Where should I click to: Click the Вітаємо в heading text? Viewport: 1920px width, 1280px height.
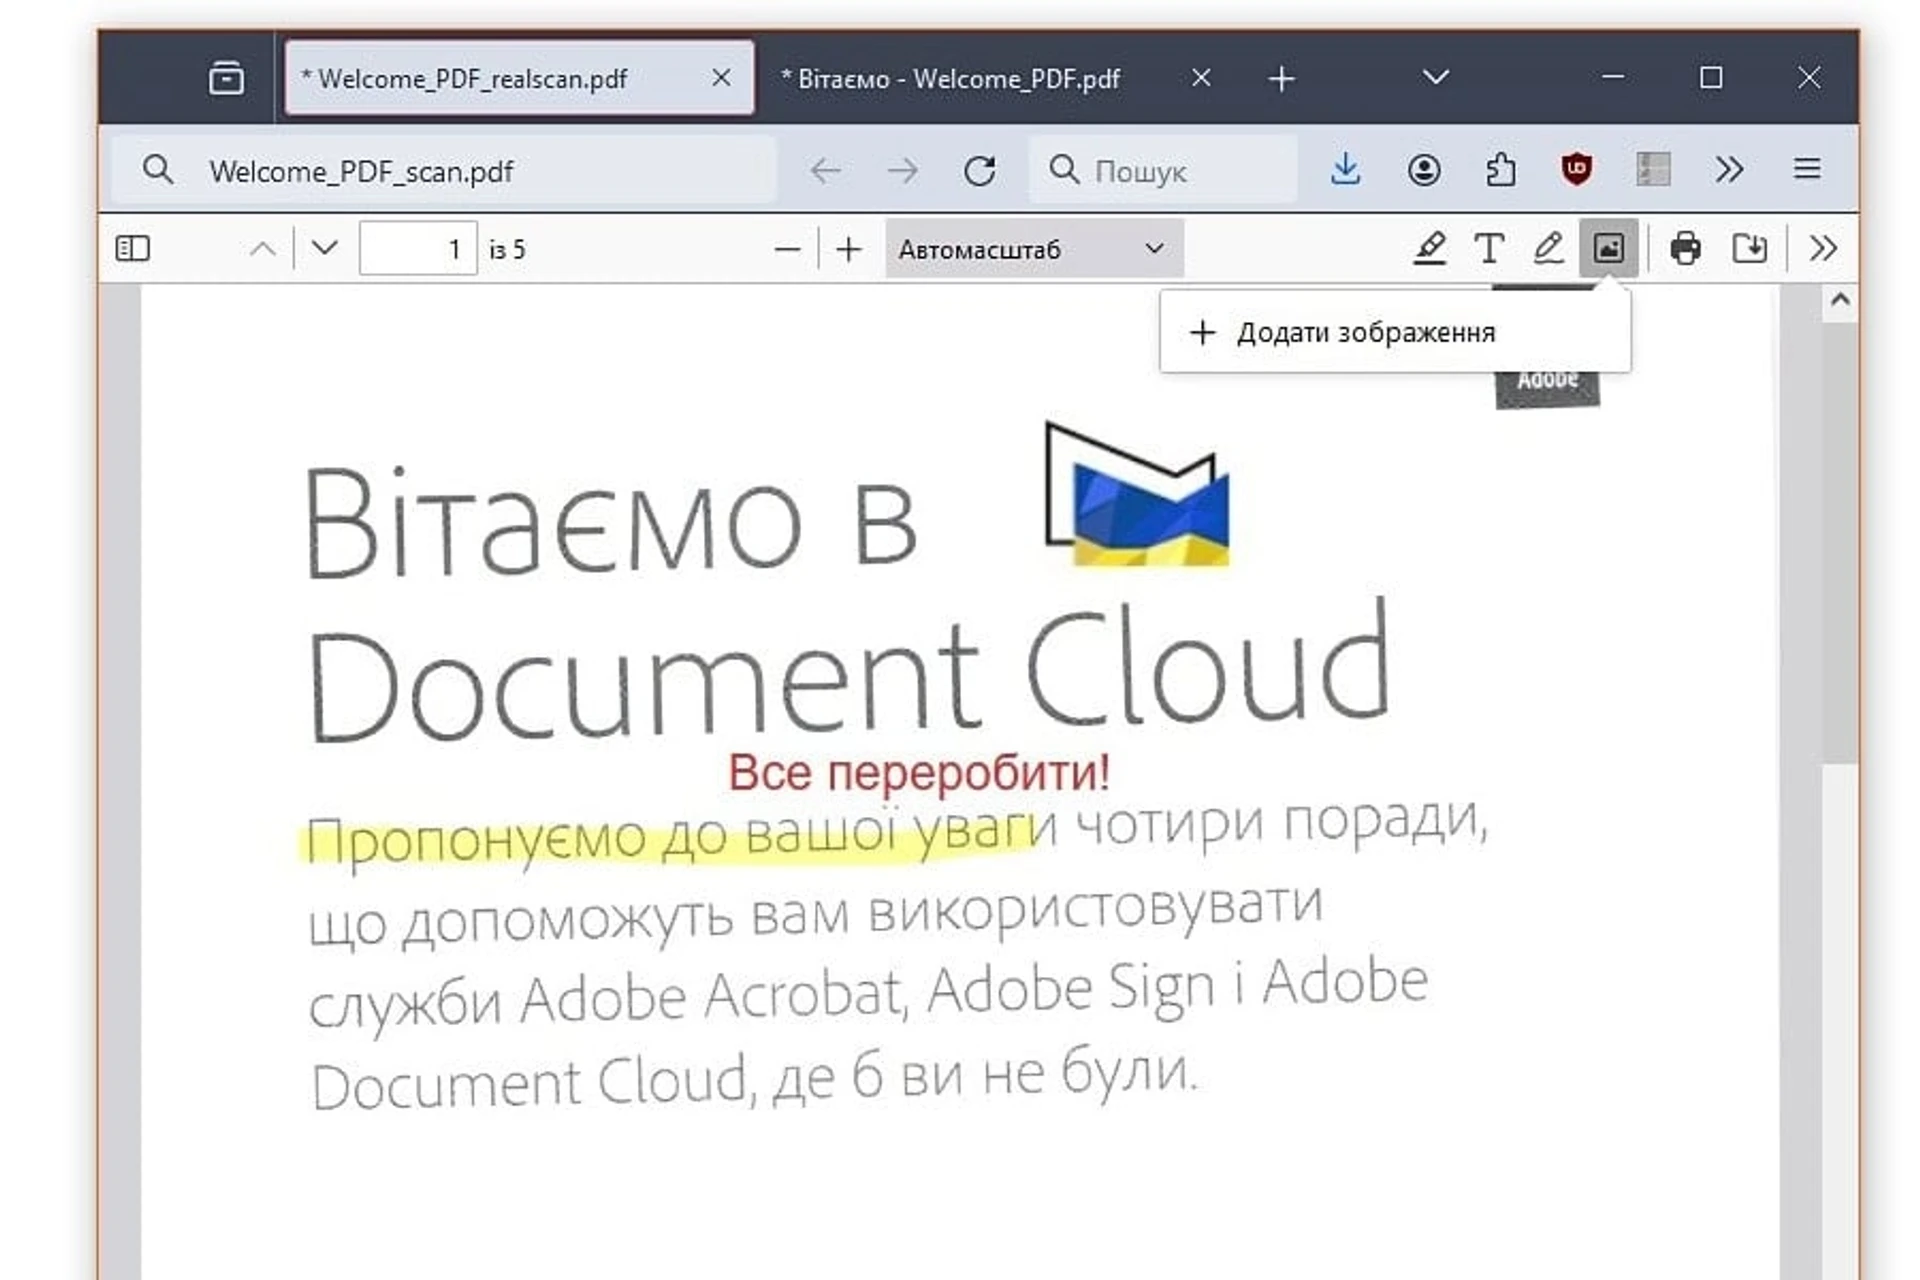(610, 524)
